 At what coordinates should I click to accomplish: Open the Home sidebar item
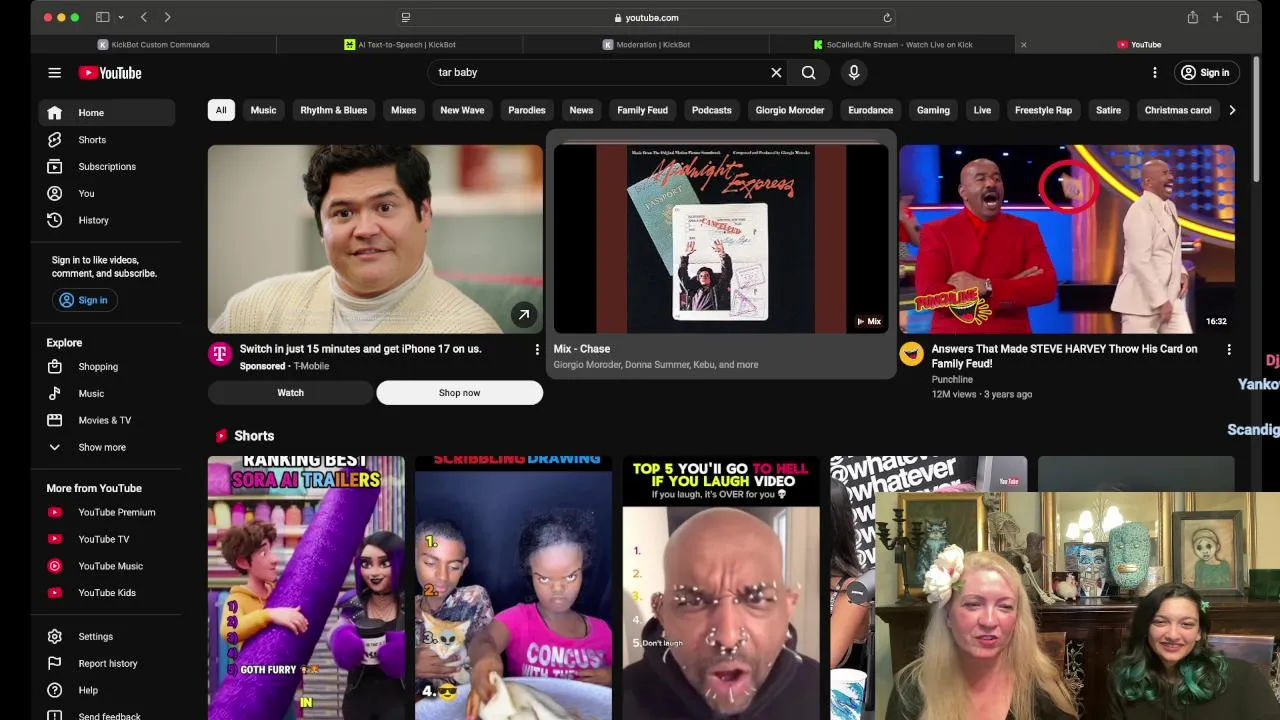pyautogui.click(x=108, y=113)
